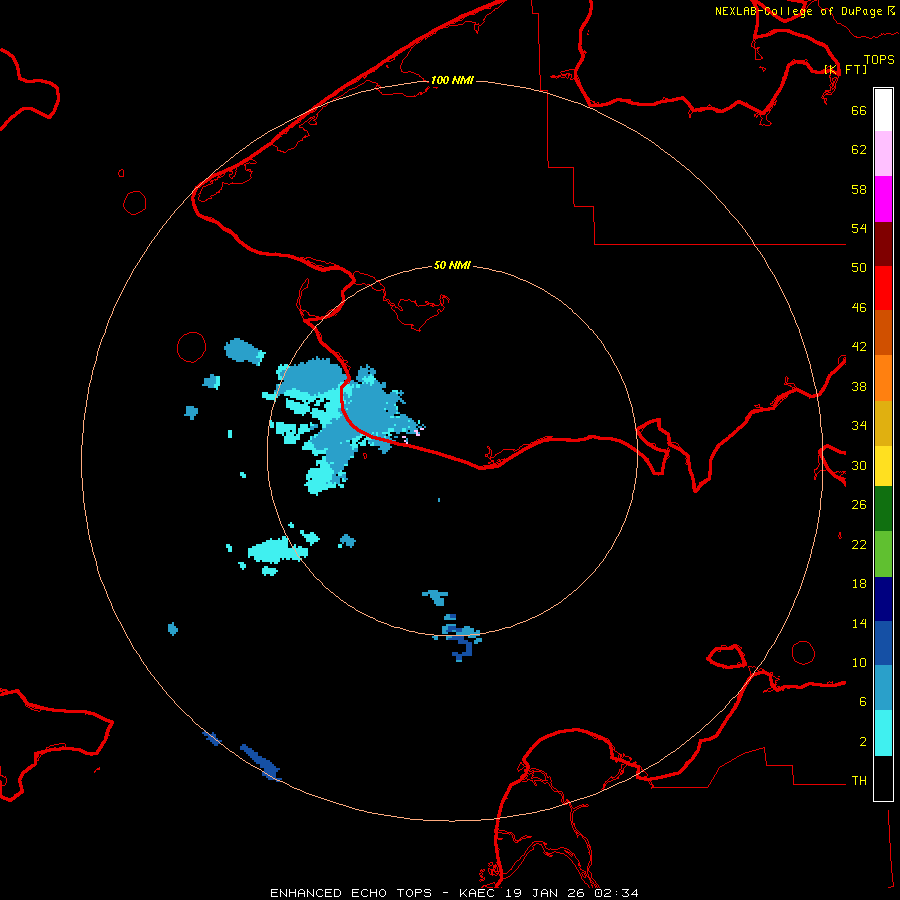Click the white color swatch above 66
This screenshot has width=900, height=900.
pos(883,110)
